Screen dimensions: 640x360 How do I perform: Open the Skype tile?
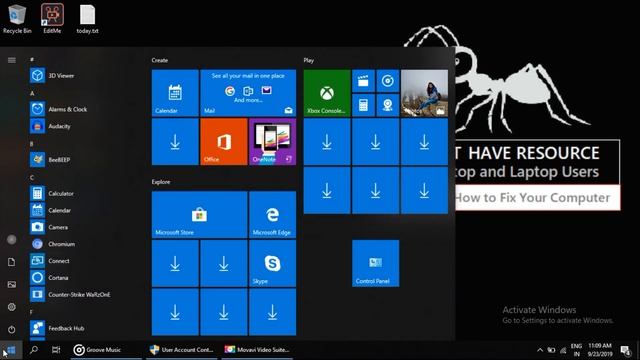[273, 263]
